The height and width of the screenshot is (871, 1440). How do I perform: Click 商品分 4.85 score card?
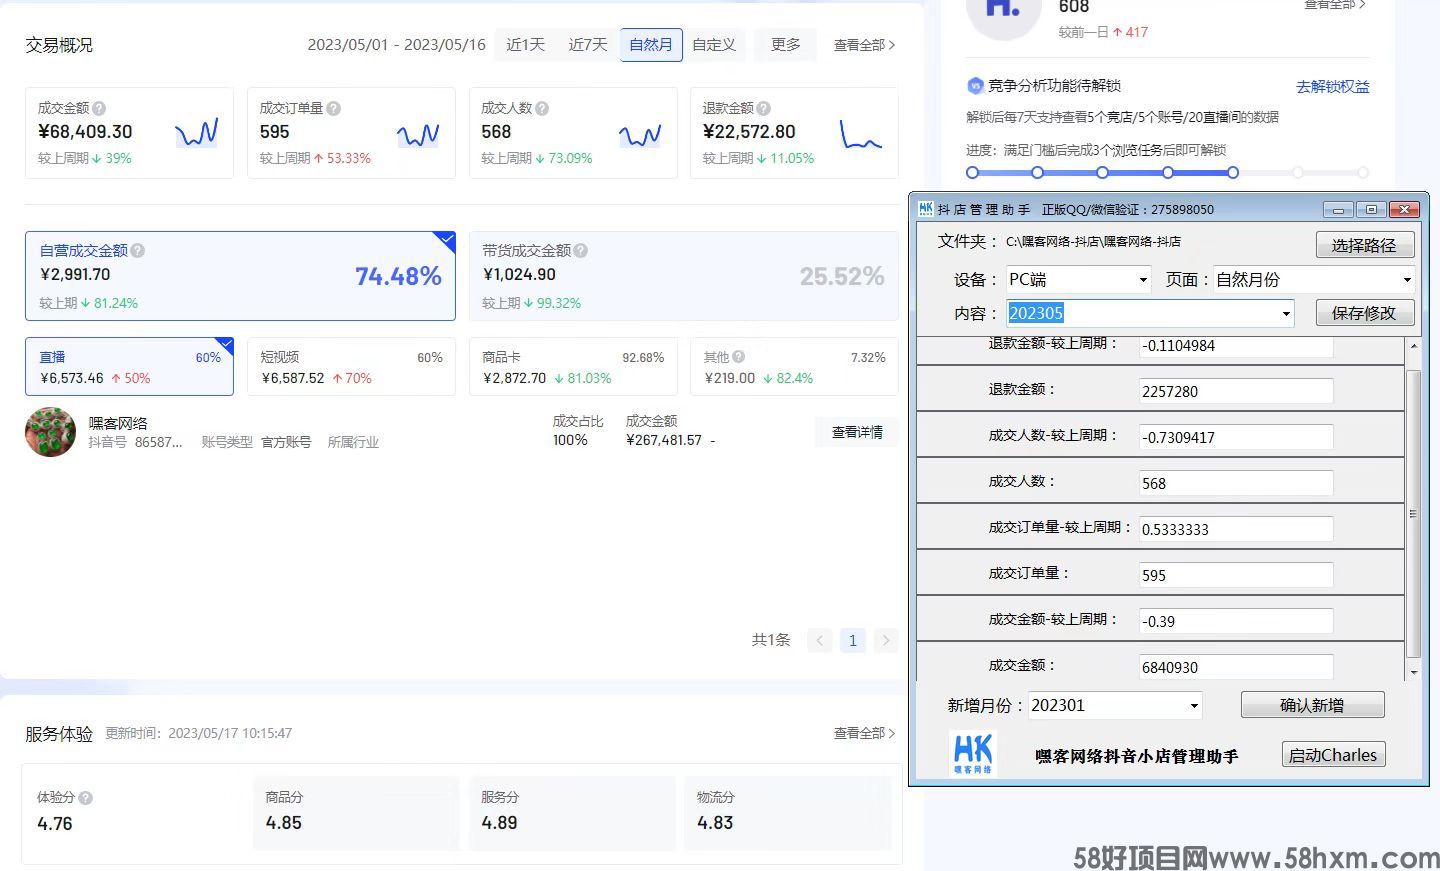click(x=356, y=813)
